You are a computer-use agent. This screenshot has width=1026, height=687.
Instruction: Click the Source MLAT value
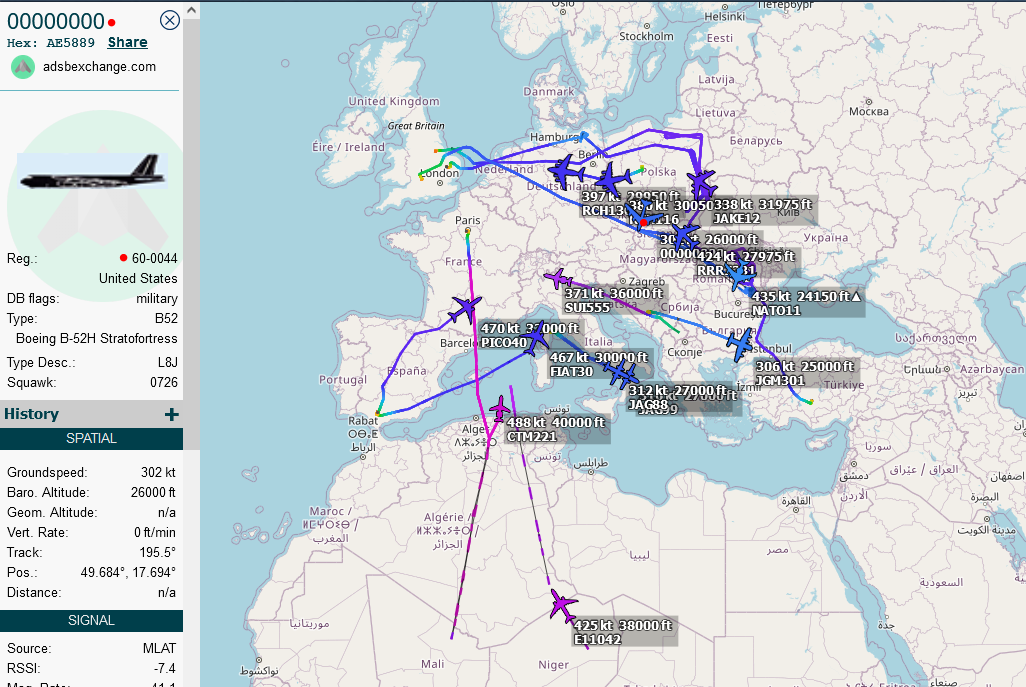pyautogui.click(x=160, y=648)
